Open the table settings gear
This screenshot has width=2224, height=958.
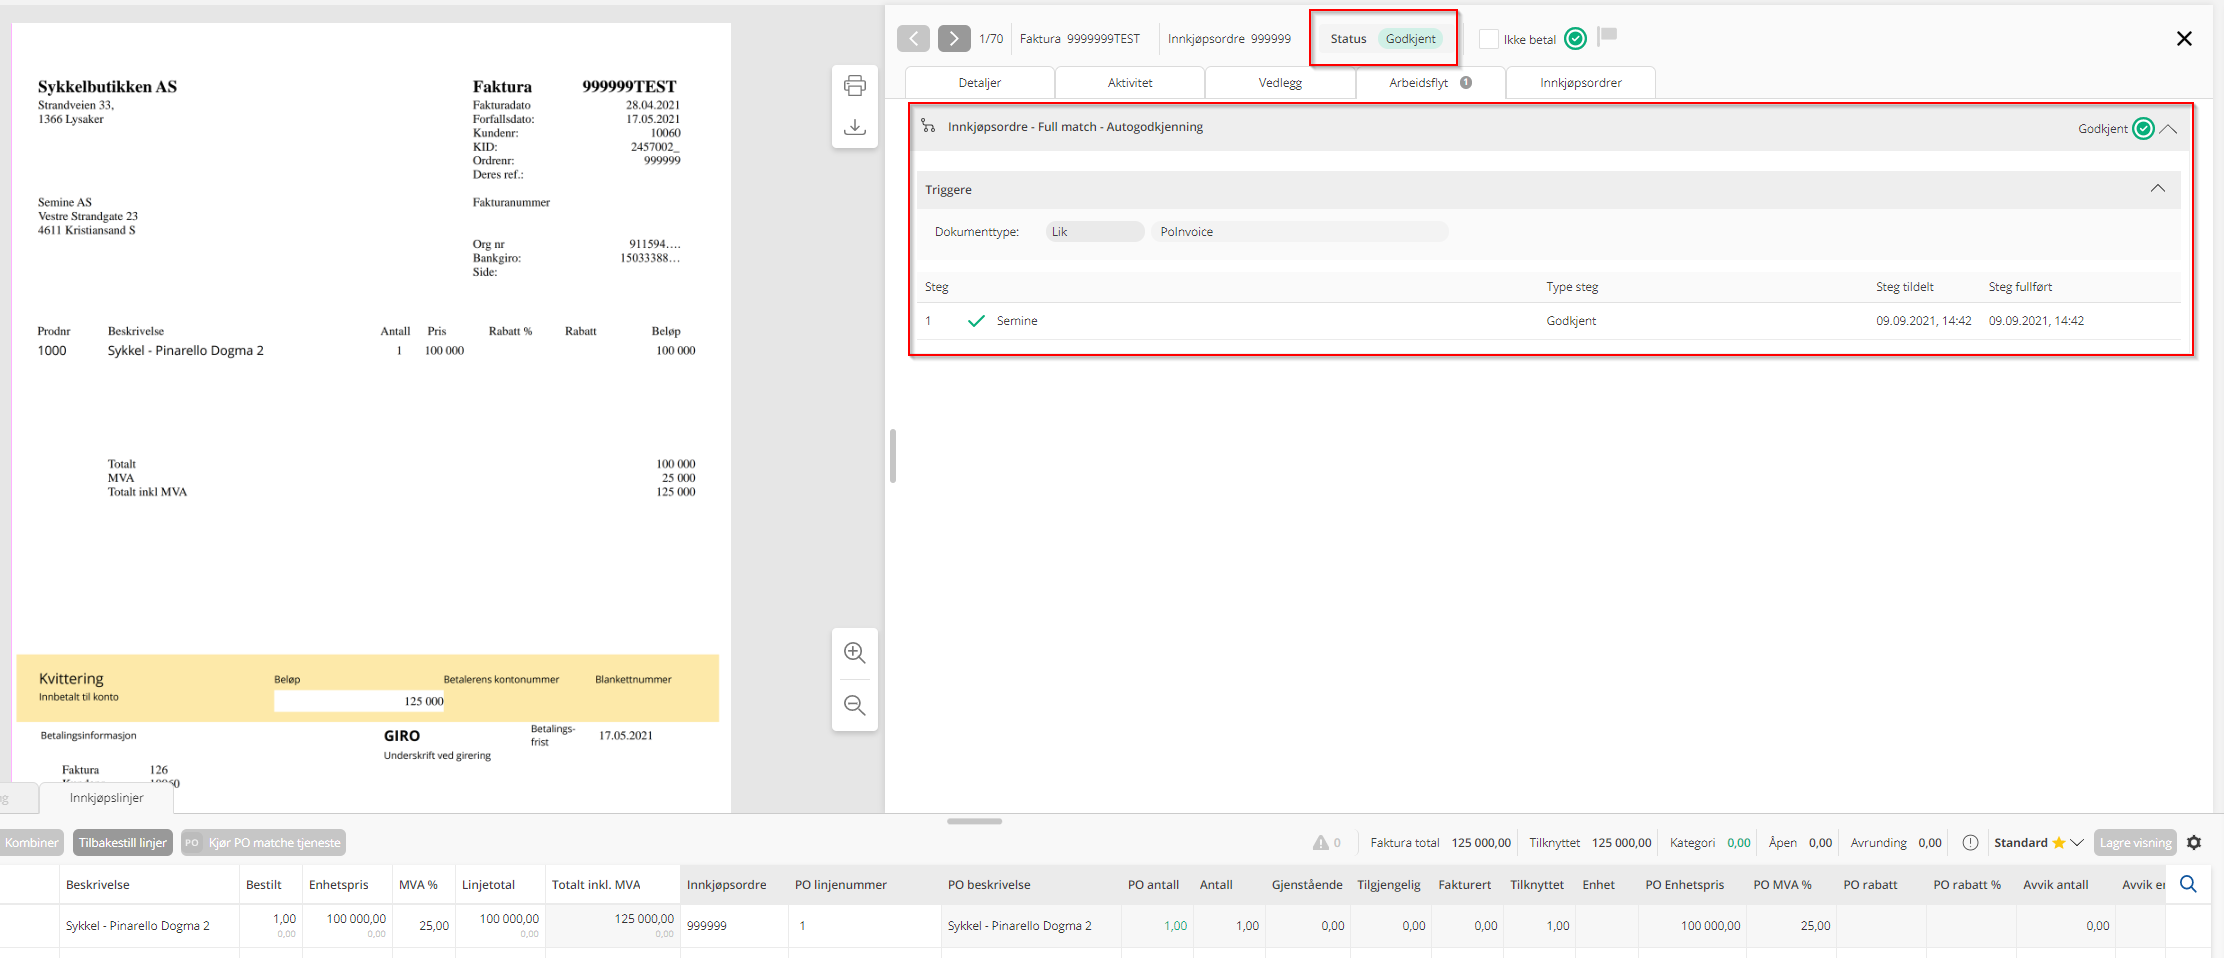2194,843
